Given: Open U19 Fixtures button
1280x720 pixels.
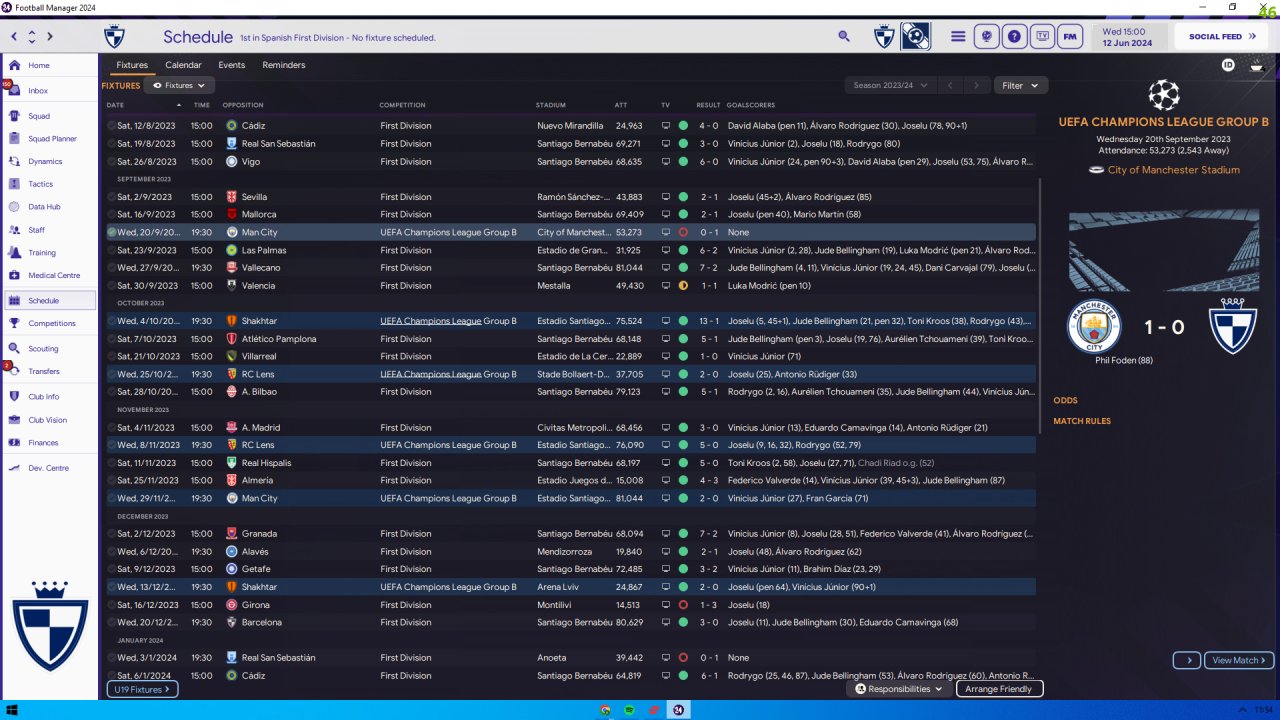Looking at the screenshot, I should click(142, 689).
